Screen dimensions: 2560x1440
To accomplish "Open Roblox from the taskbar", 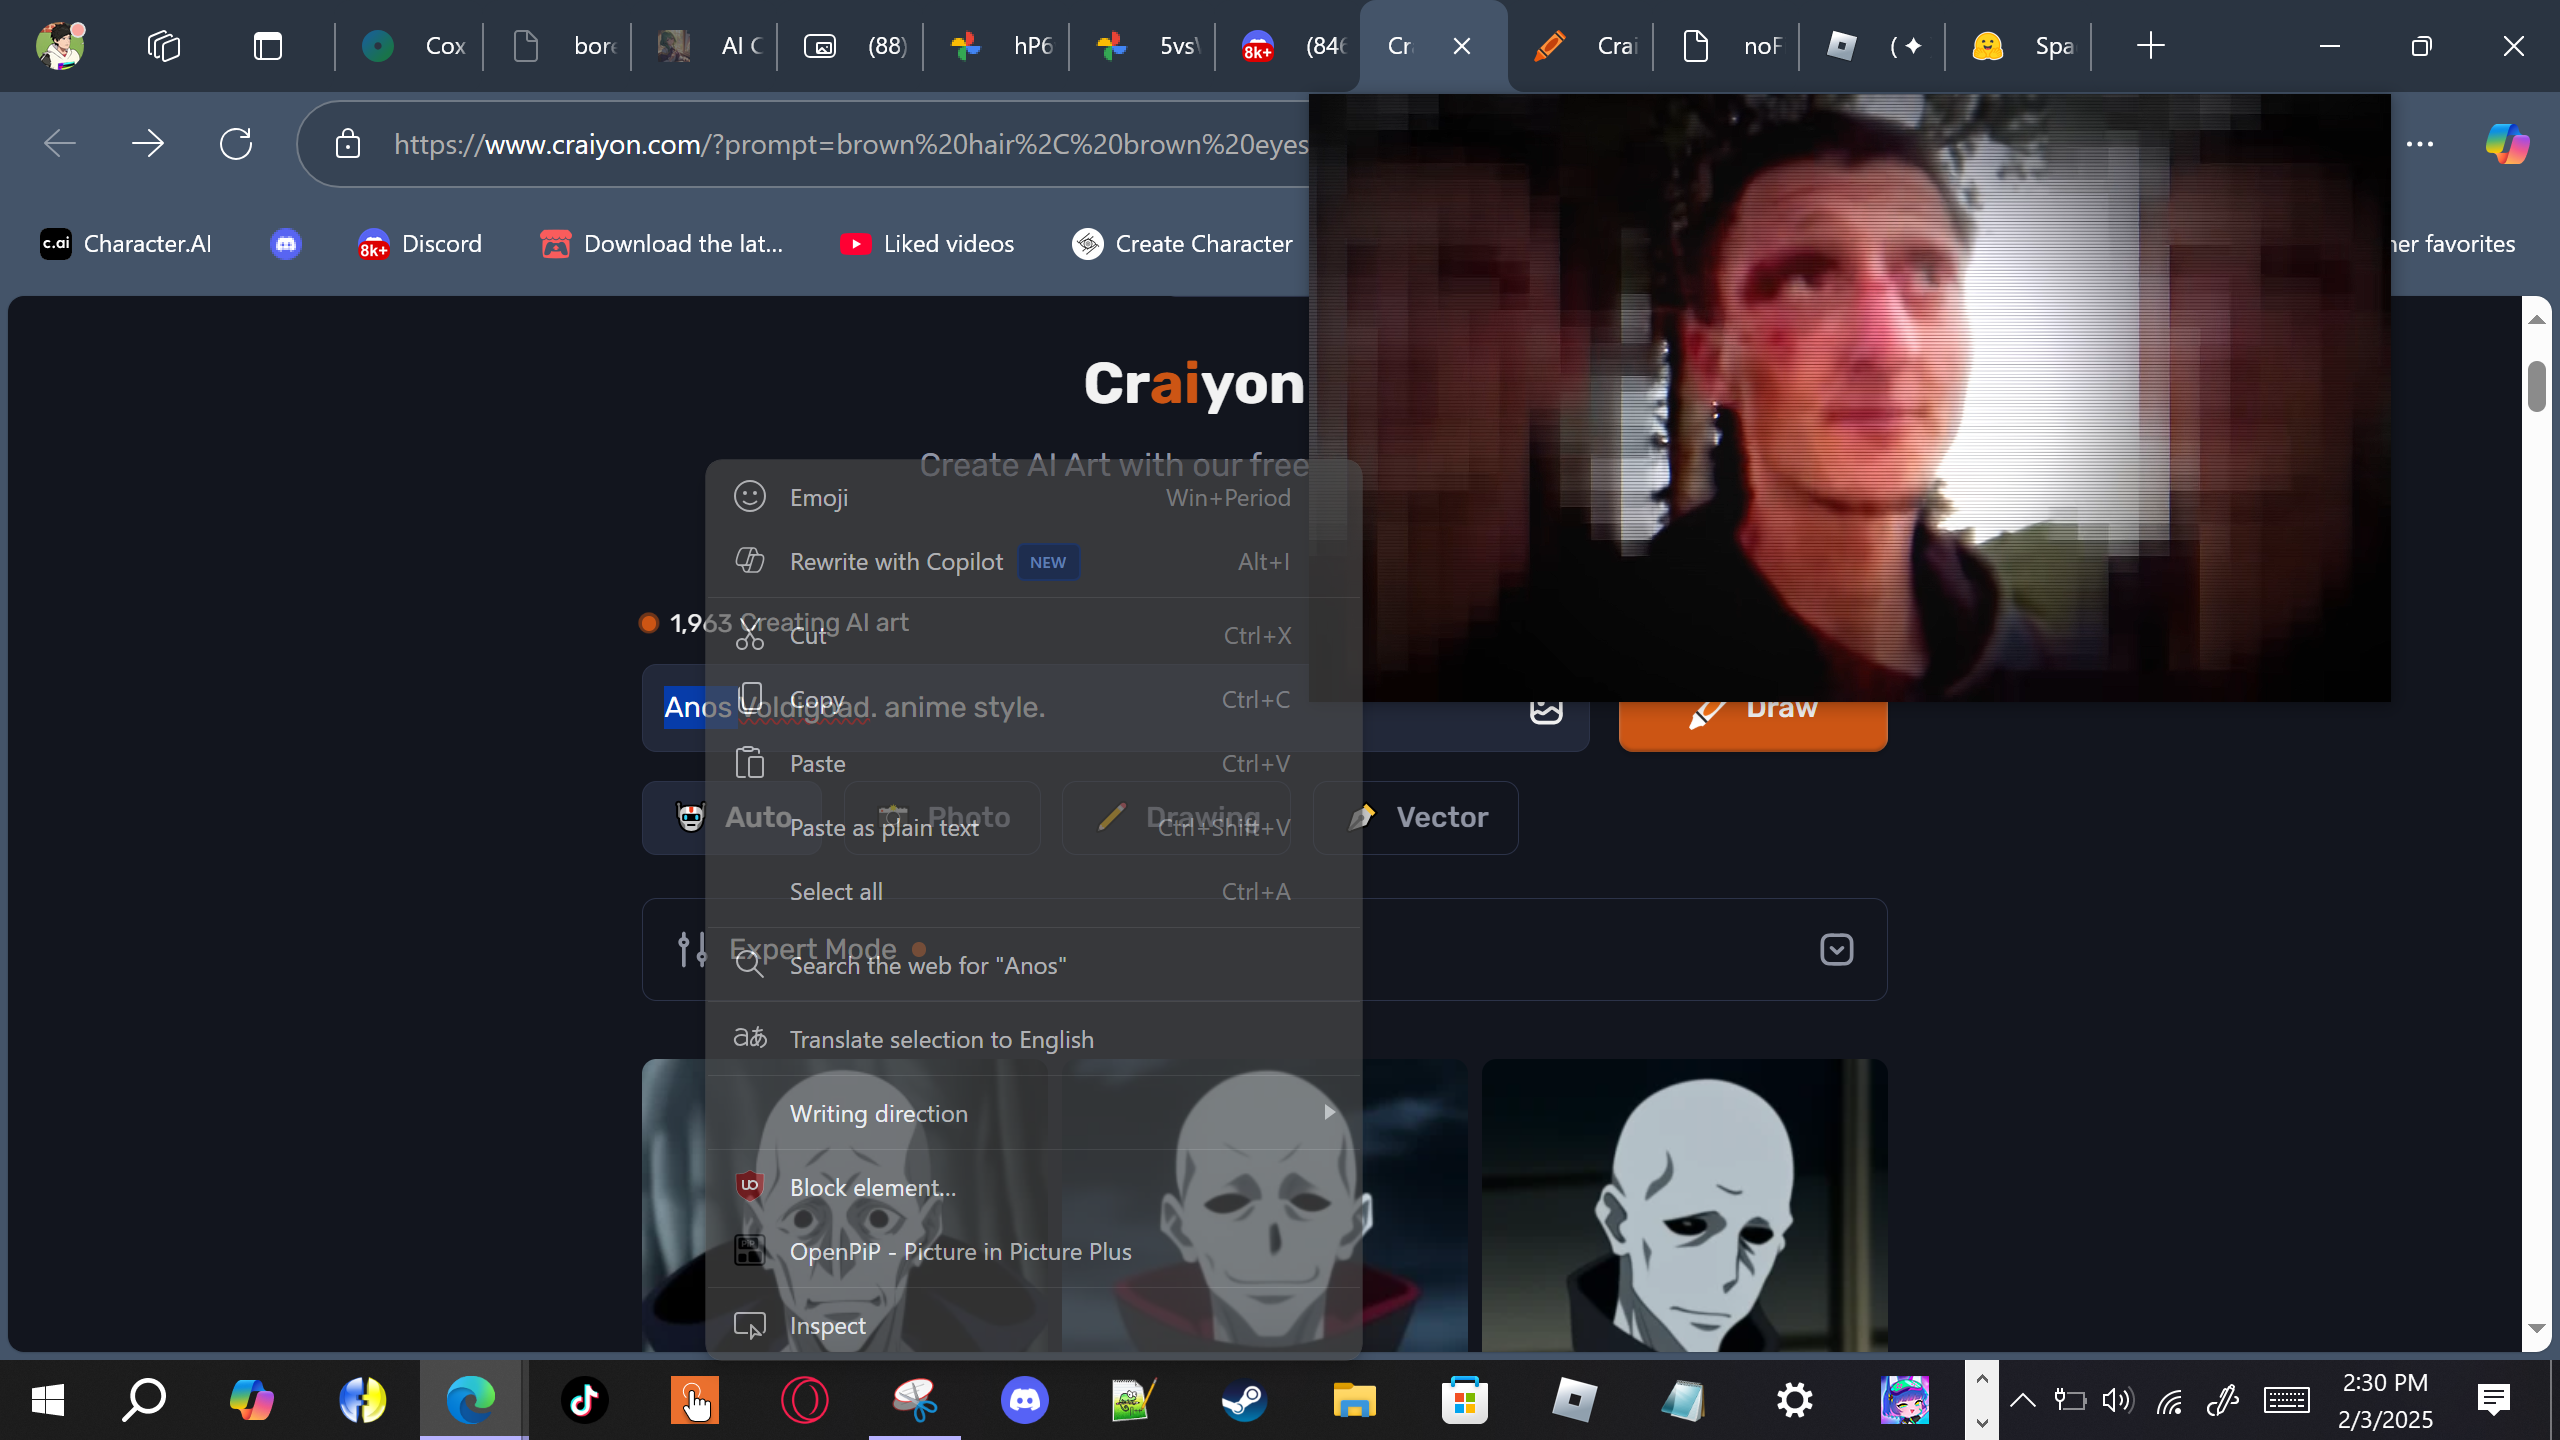I will 1575,1400.
